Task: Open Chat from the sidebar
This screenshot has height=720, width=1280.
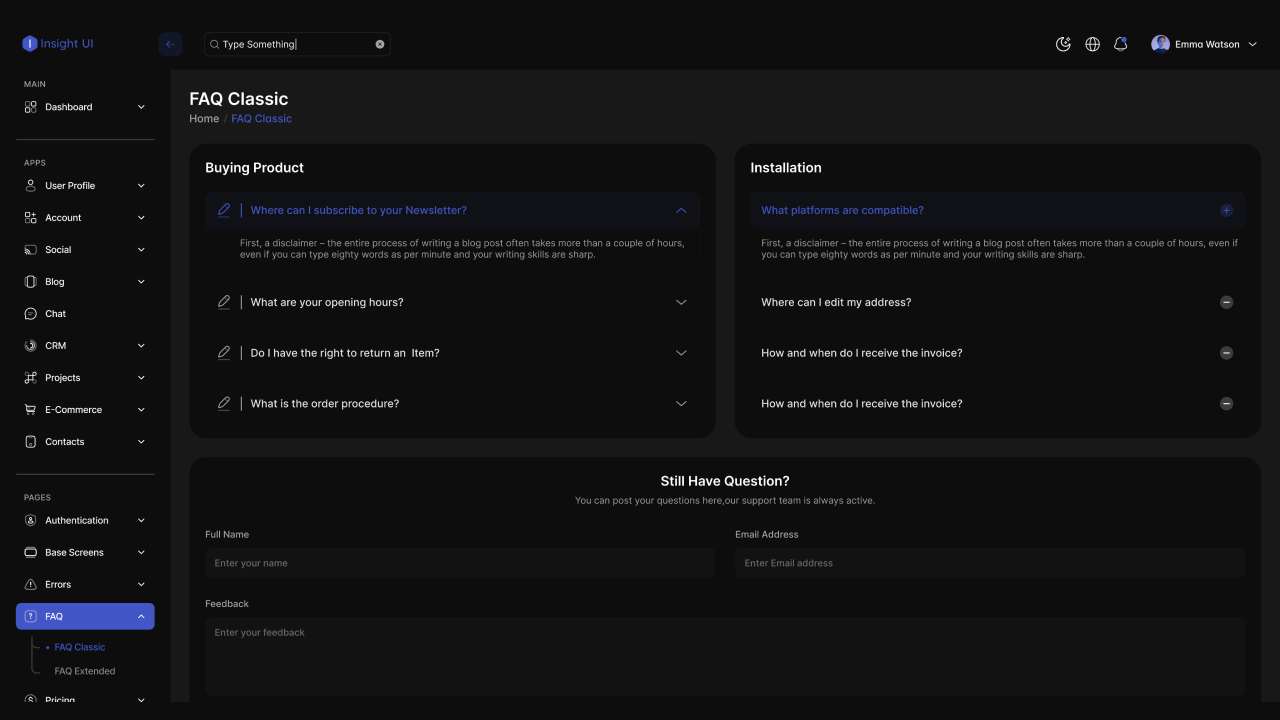Action: pos(56,314)
